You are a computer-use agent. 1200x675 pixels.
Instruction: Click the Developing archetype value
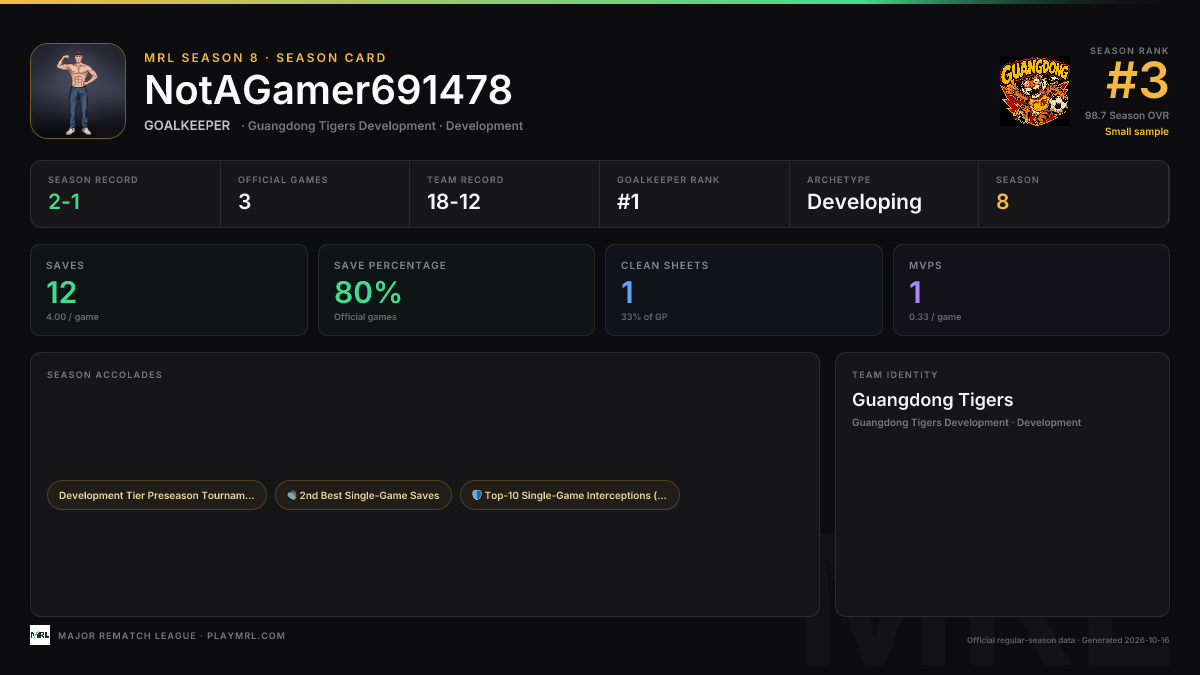[864, 202]
